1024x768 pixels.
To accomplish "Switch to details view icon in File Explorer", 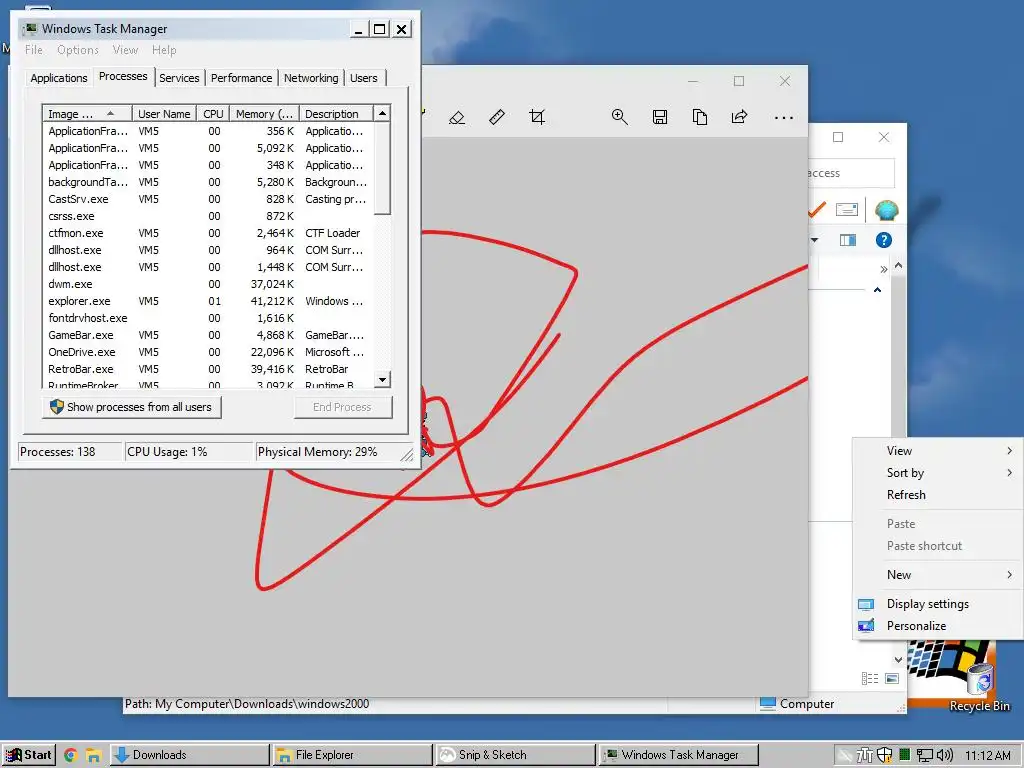I will point(870,679).
